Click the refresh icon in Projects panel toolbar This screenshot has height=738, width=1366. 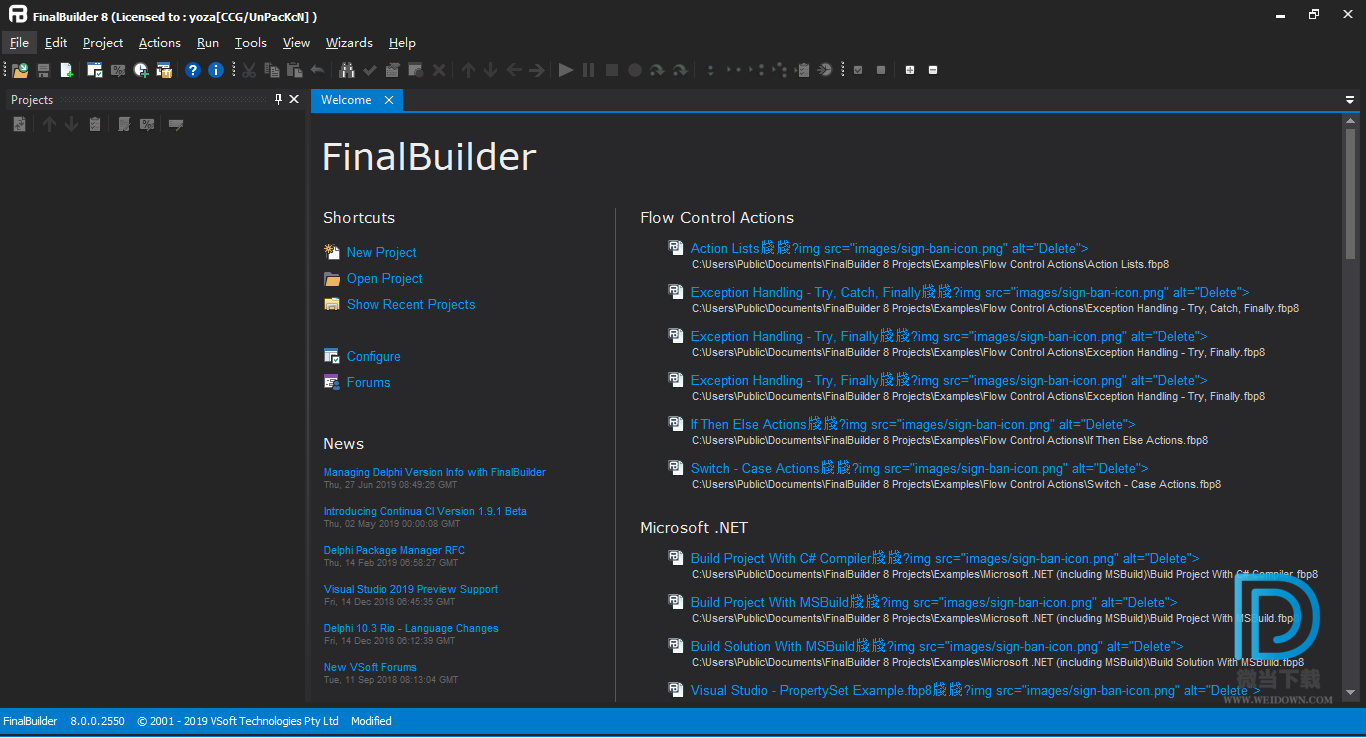coord(19,124)
